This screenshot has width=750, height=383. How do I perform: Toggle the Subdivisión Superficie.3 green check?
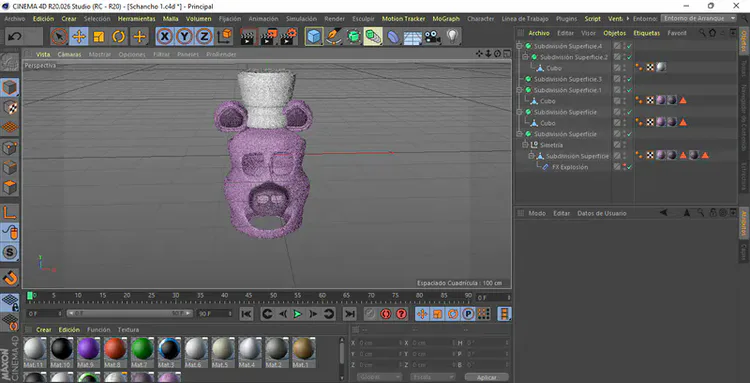pos(629,79)
